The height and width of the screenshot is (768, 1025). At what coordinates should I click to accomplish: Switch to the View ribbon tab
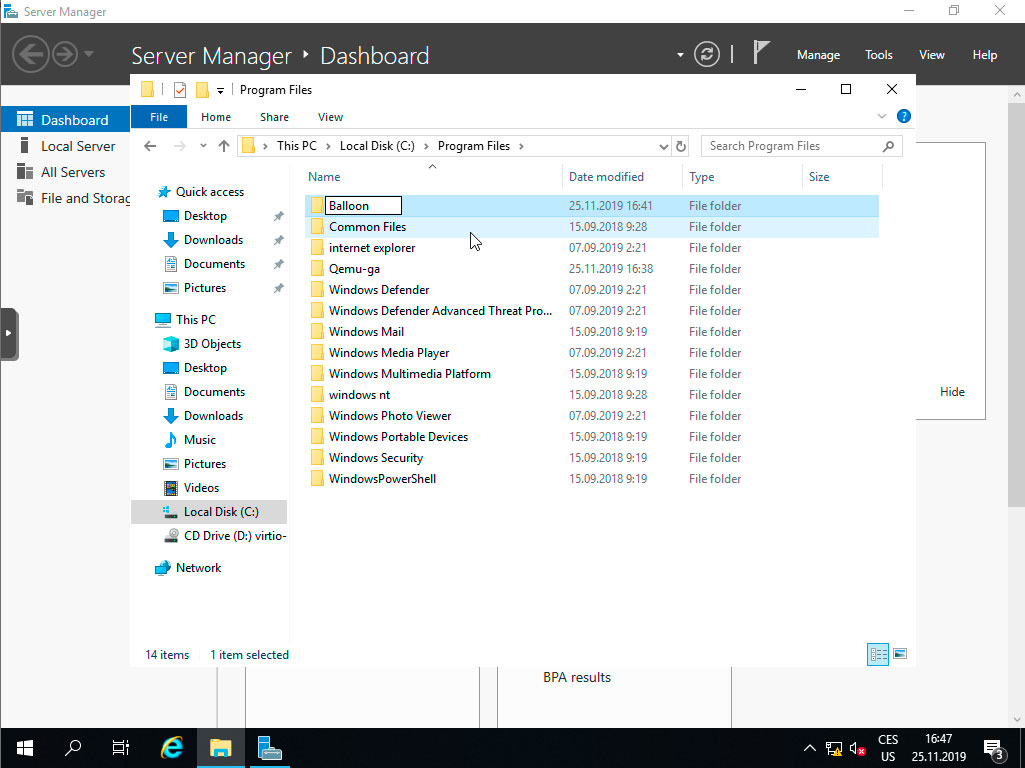(x=330, y=117)
